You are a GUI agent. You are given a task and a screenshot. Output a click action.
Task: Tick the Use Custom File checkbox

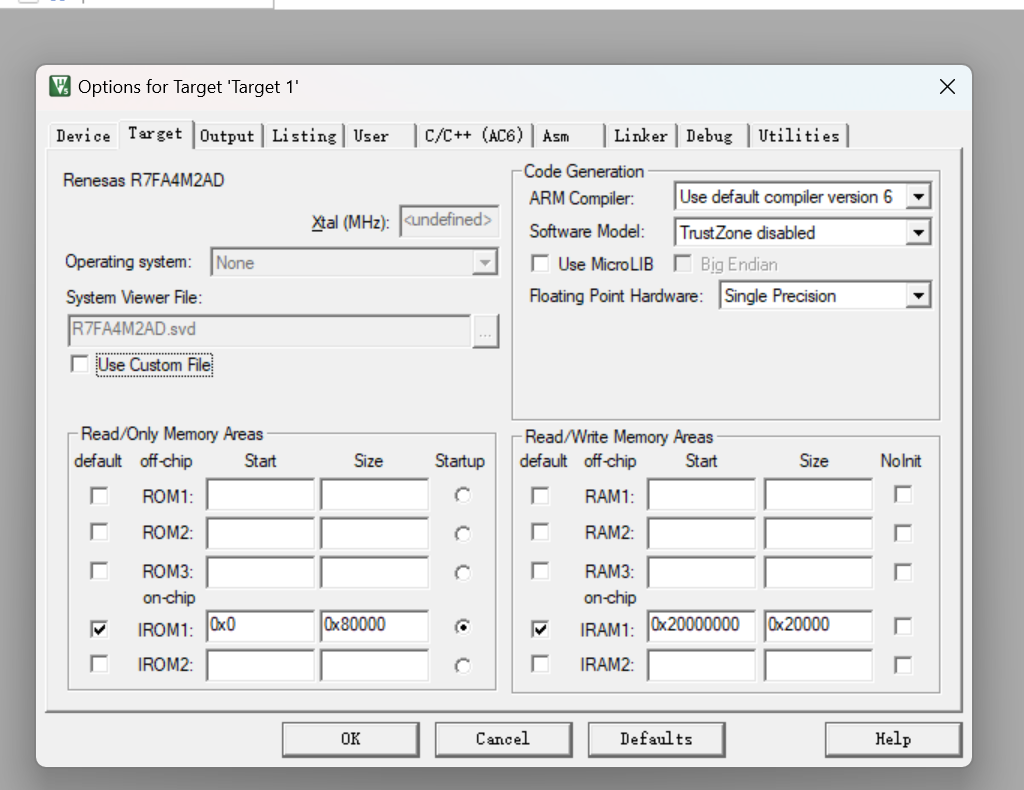(x=80, y=364)
